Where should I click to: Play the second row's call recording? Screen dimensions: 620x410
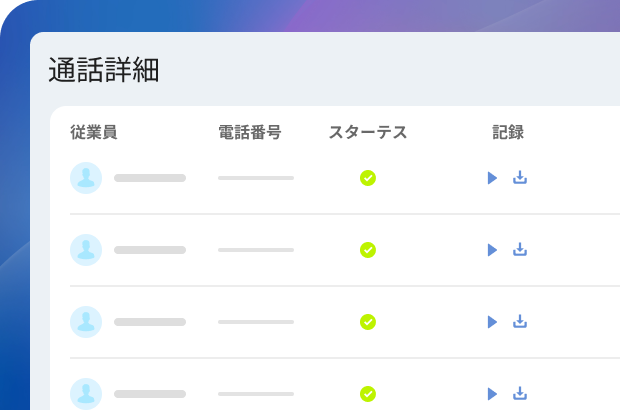(492, 250)
